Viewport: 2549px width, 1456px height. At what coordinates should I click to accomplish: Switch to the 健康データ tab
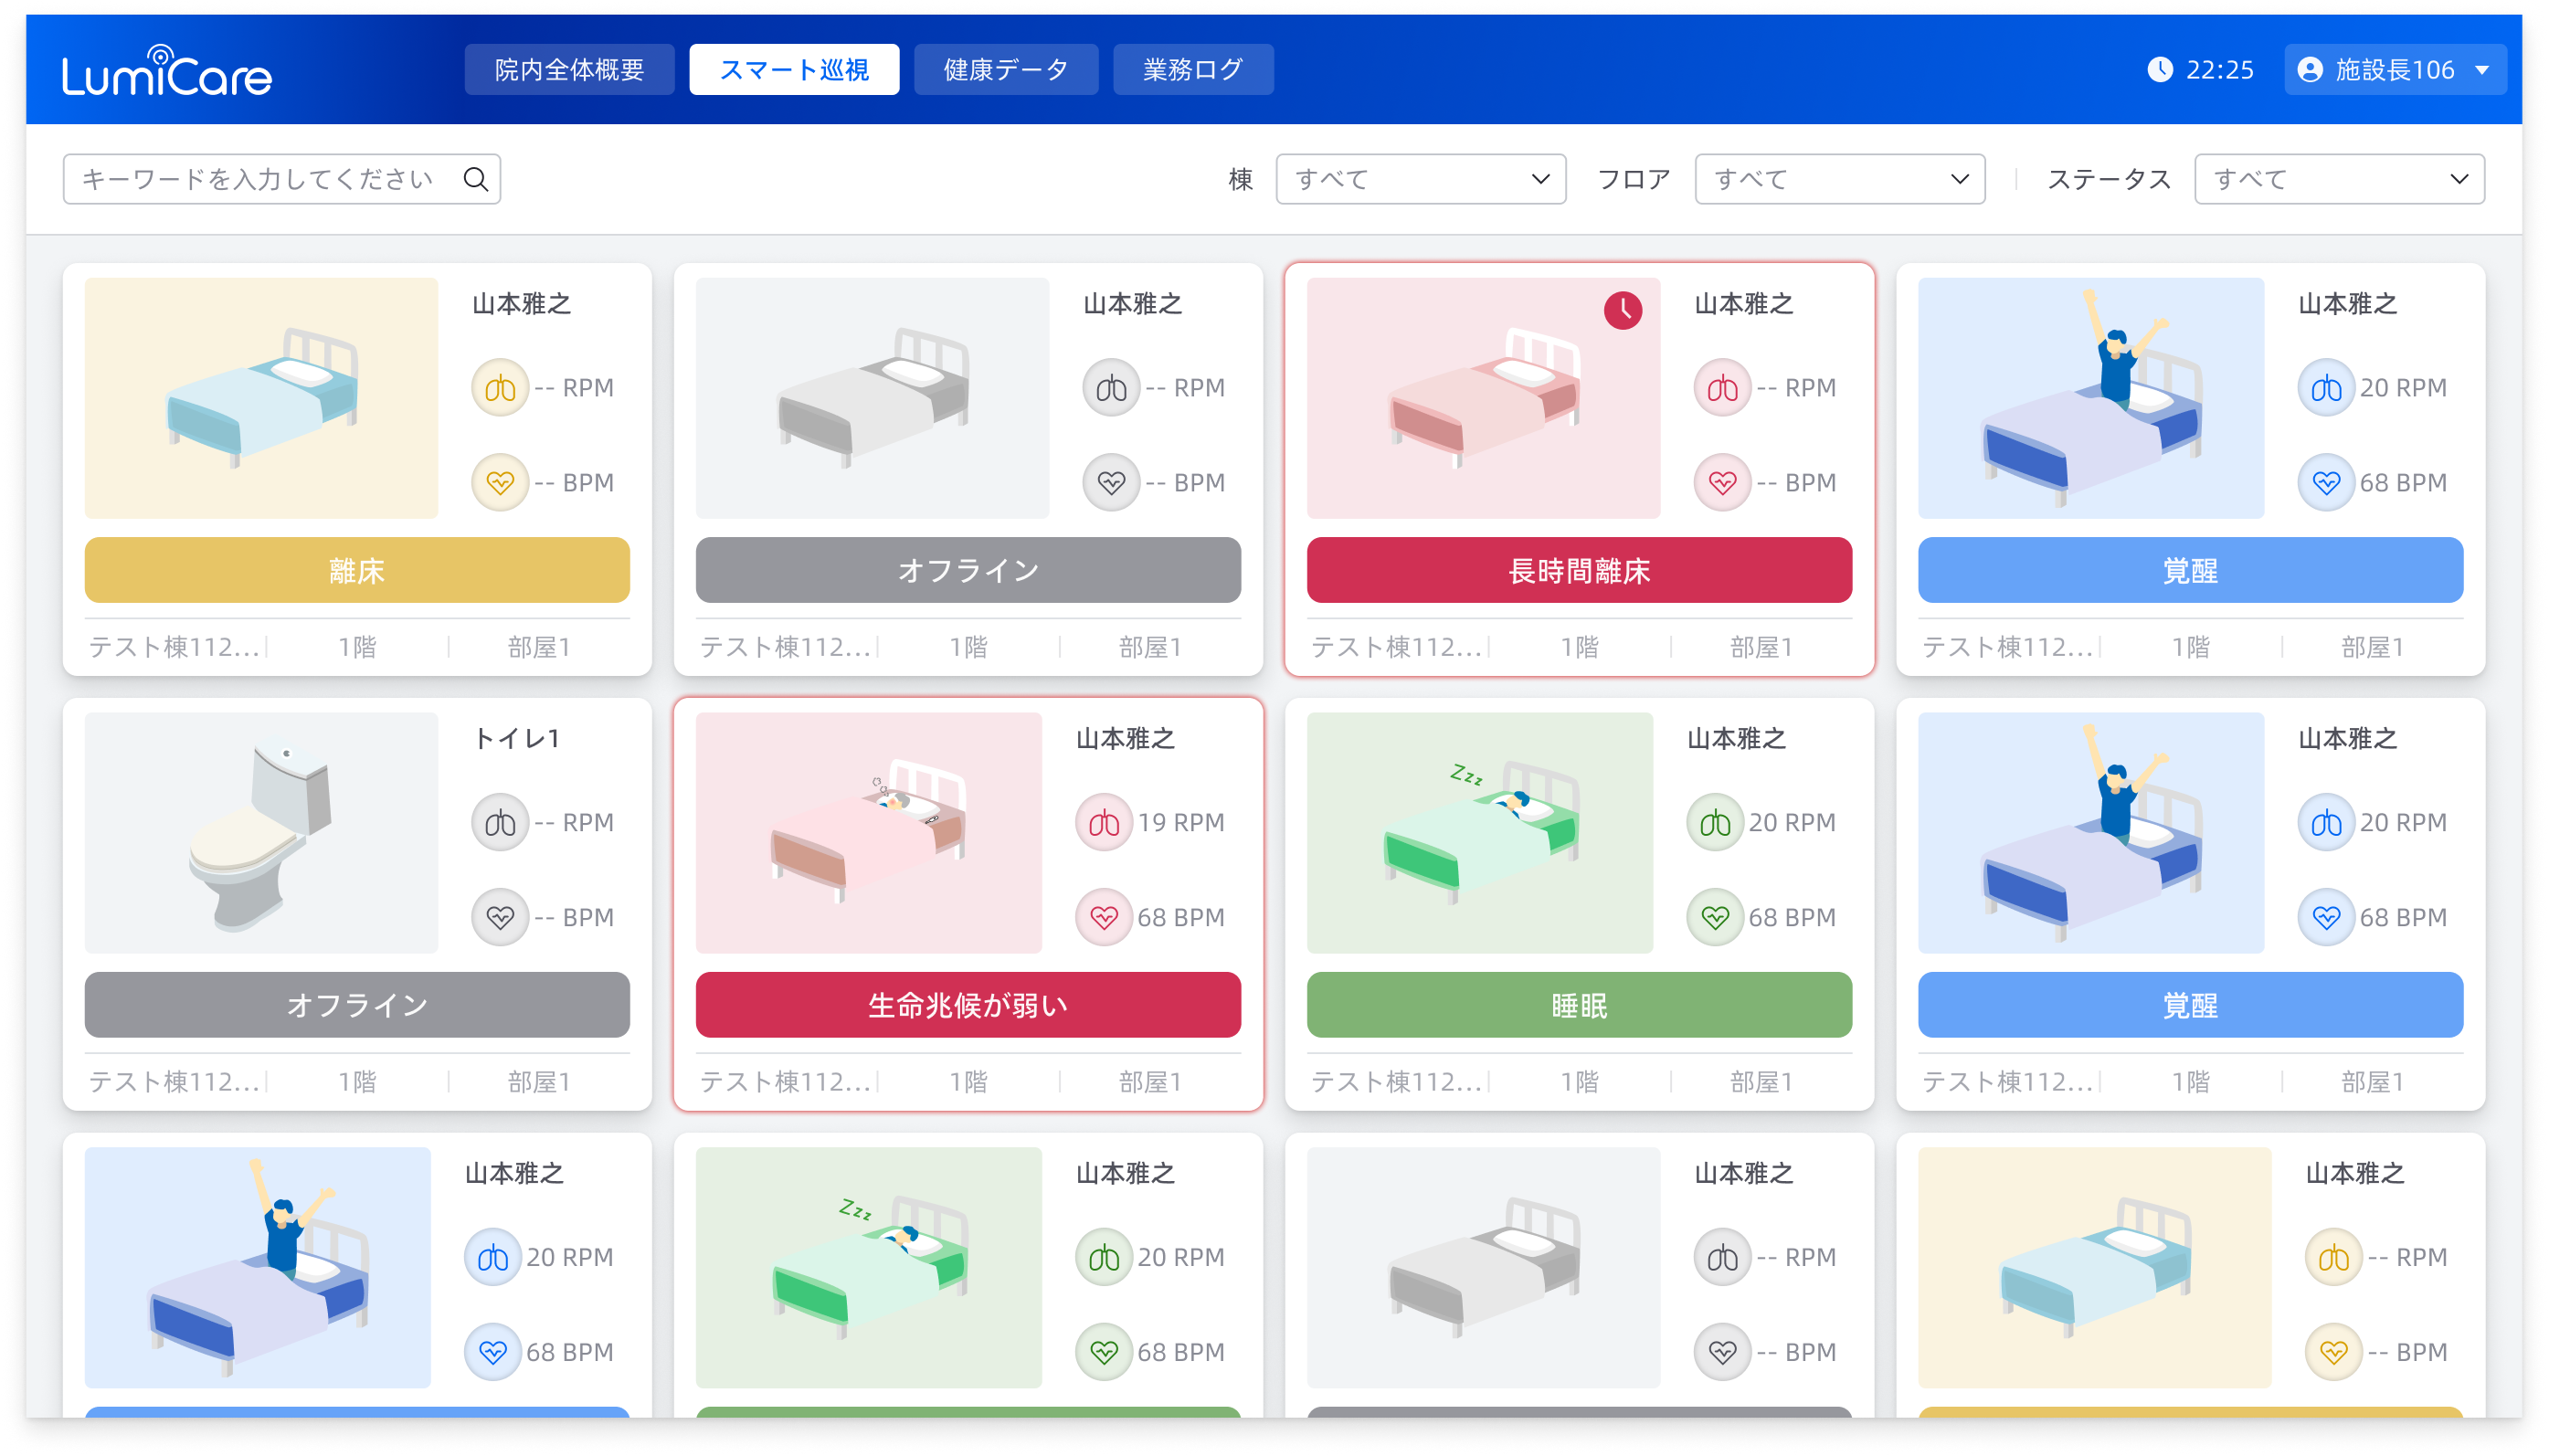tap(1005, 69)
